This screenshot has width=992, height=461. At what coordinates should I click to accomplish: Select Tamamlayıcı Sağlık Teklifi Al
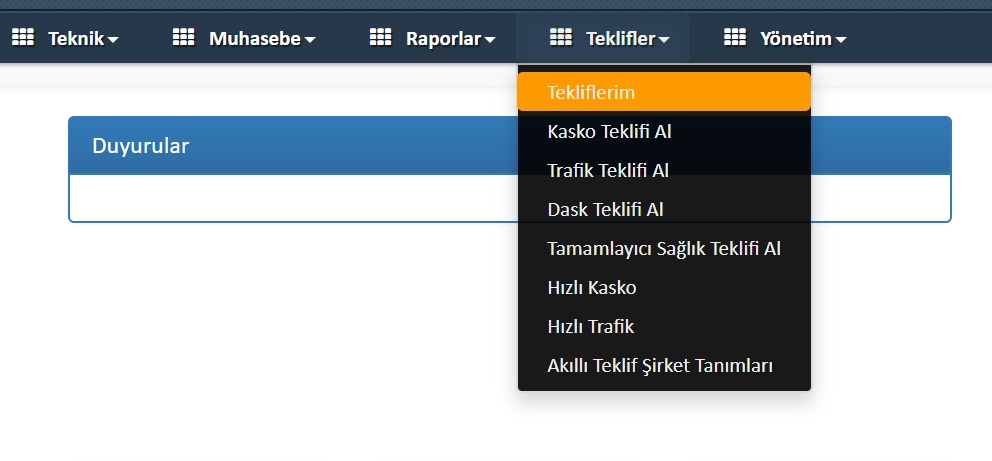coord(664,249)
